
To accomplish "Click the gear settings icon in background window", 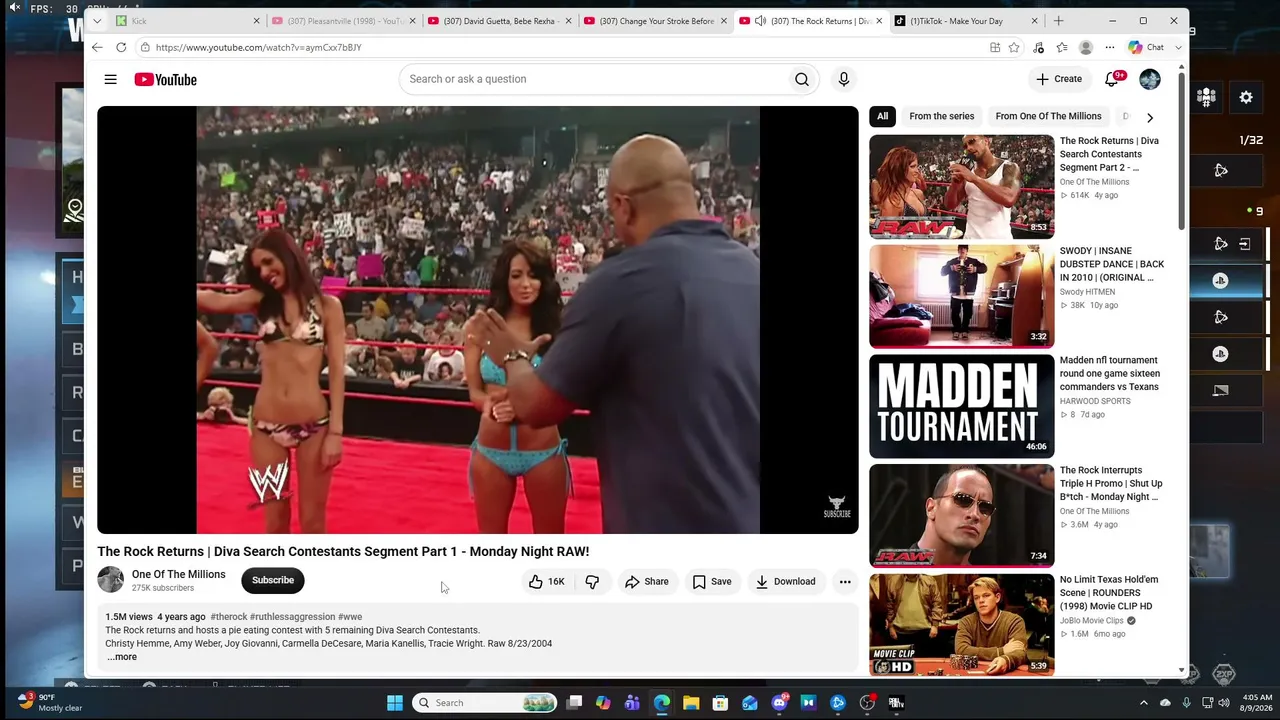I will (x=1246, y=98).
